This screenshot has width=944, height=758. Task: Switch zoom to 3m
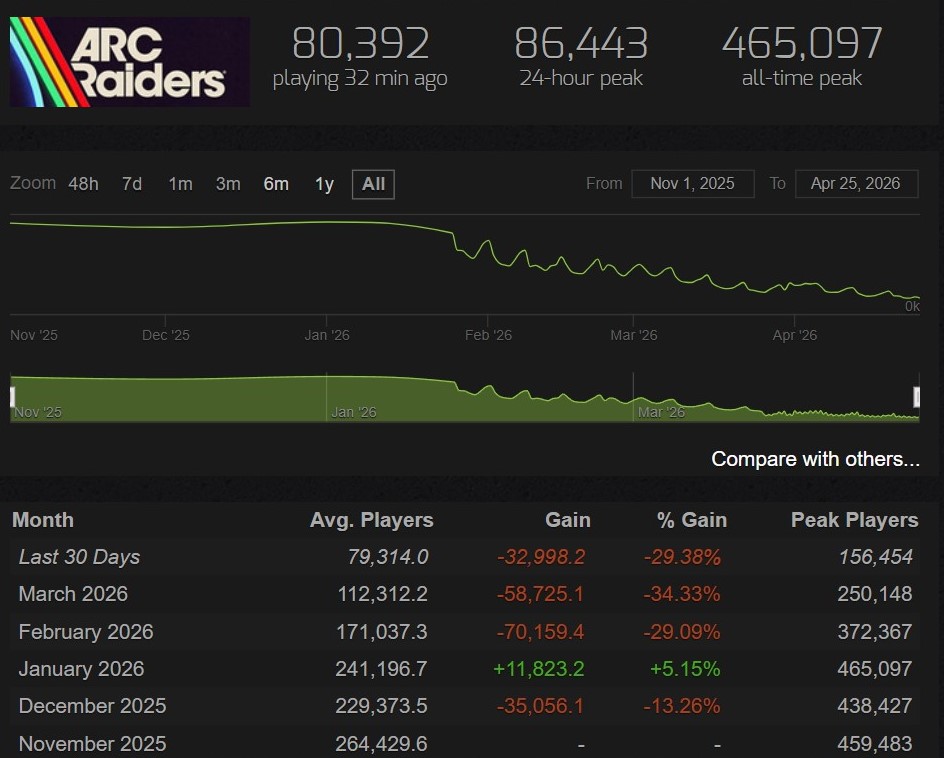228,184
